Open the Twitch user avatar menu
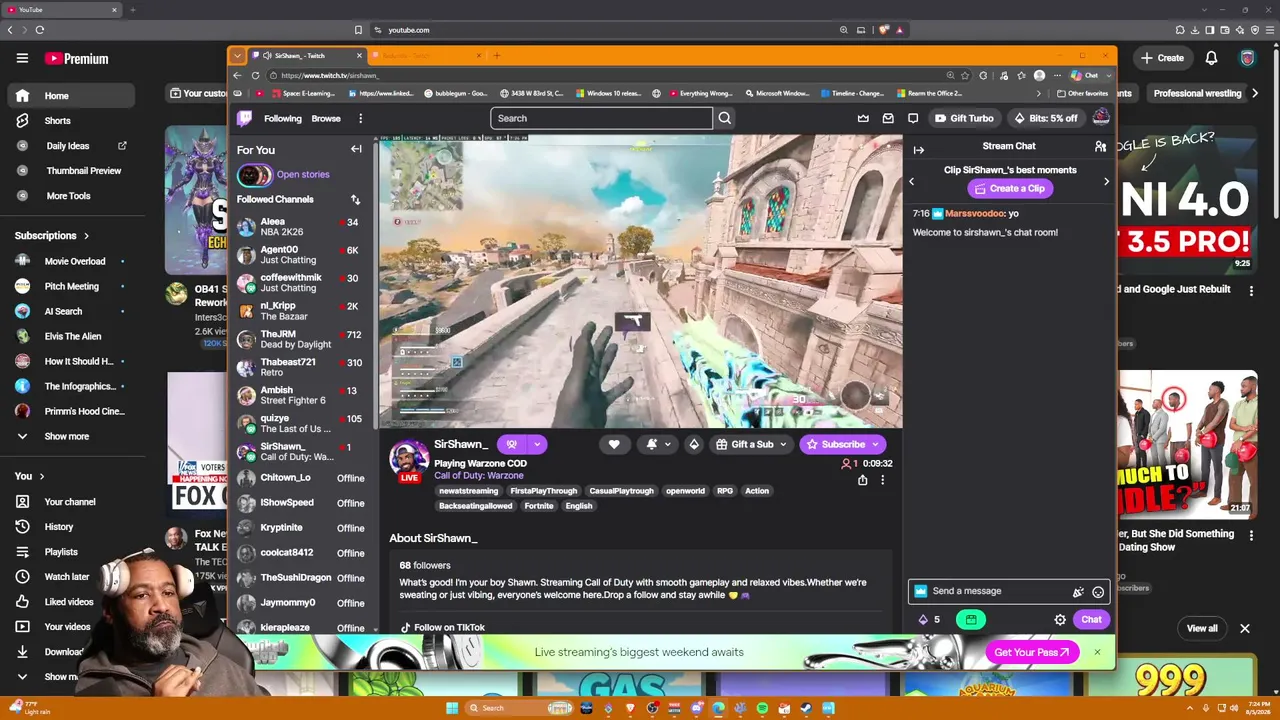Viewport: 1280px width, 720px height. tap(1101, 118)
